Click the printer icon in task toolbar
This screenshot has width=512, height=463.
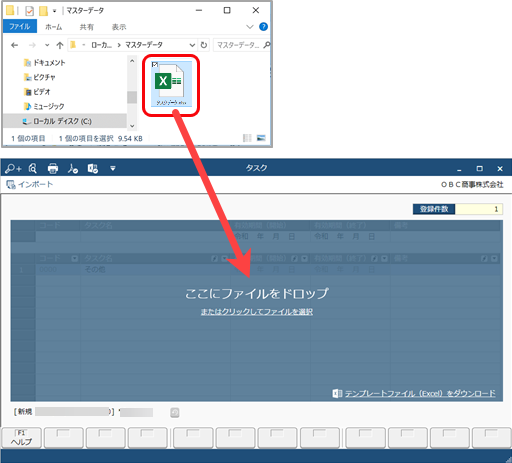tap(53, 169)
